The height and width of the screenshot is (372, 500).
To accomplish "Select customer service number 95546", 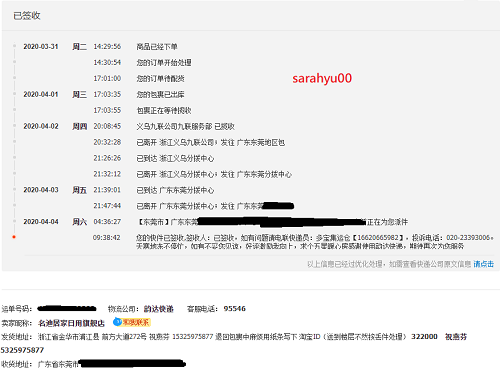I will click(x=235, y=309).
